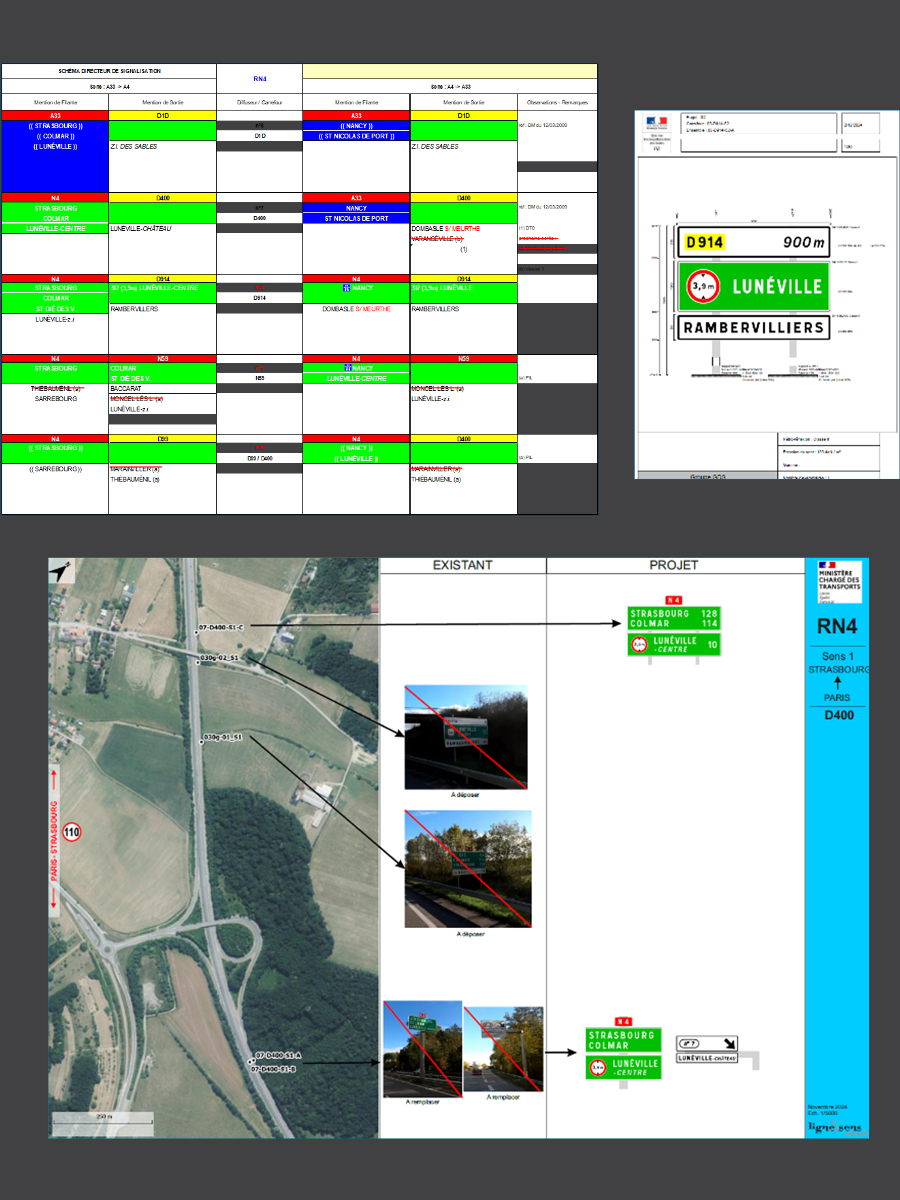Viewport: 900px width, 1200px height.
Task: Click the ligne sens logo
Action: 835,1127
